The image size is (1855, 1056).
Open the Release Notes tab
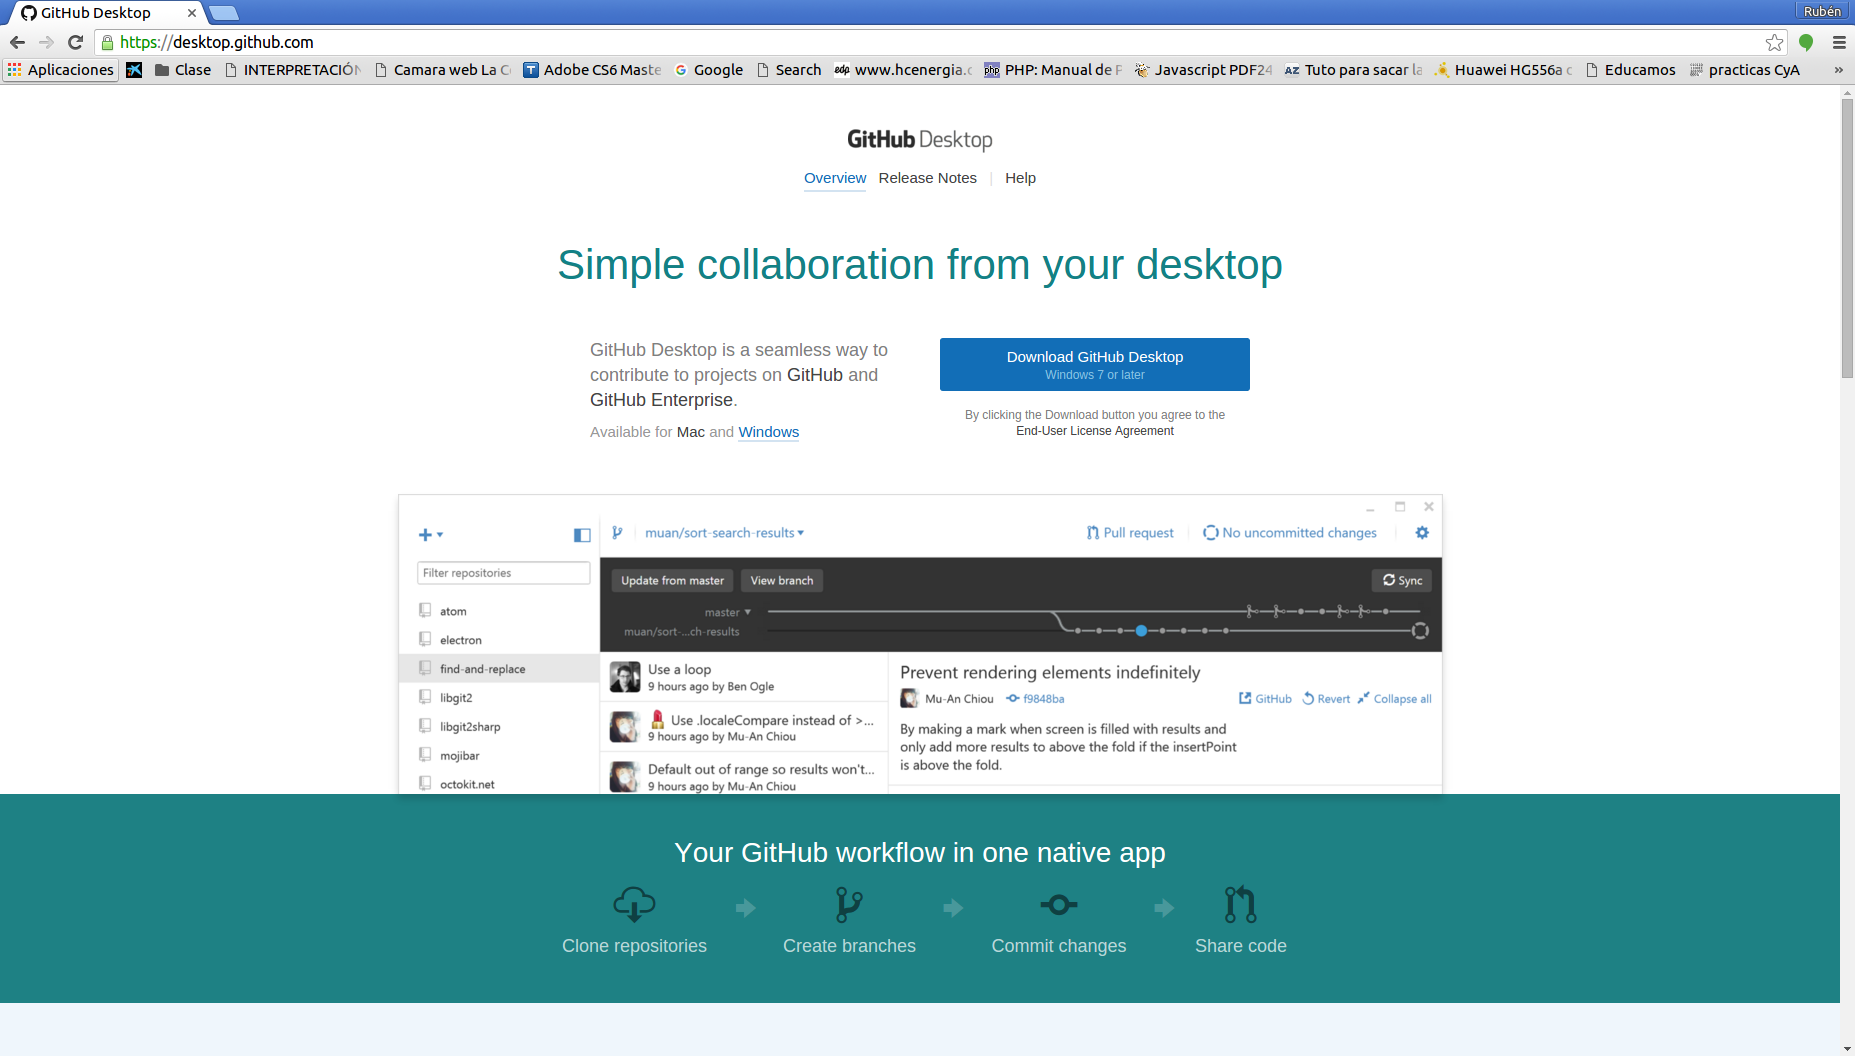tap(927, 178)
